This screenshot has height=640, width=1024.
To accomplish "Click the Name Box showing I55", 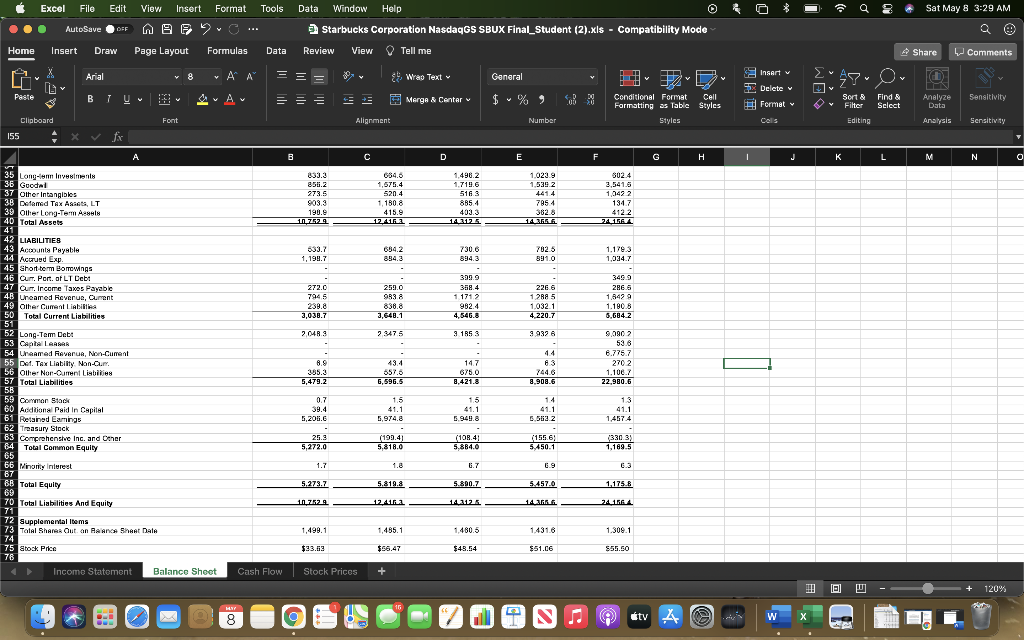I will 26,136.
